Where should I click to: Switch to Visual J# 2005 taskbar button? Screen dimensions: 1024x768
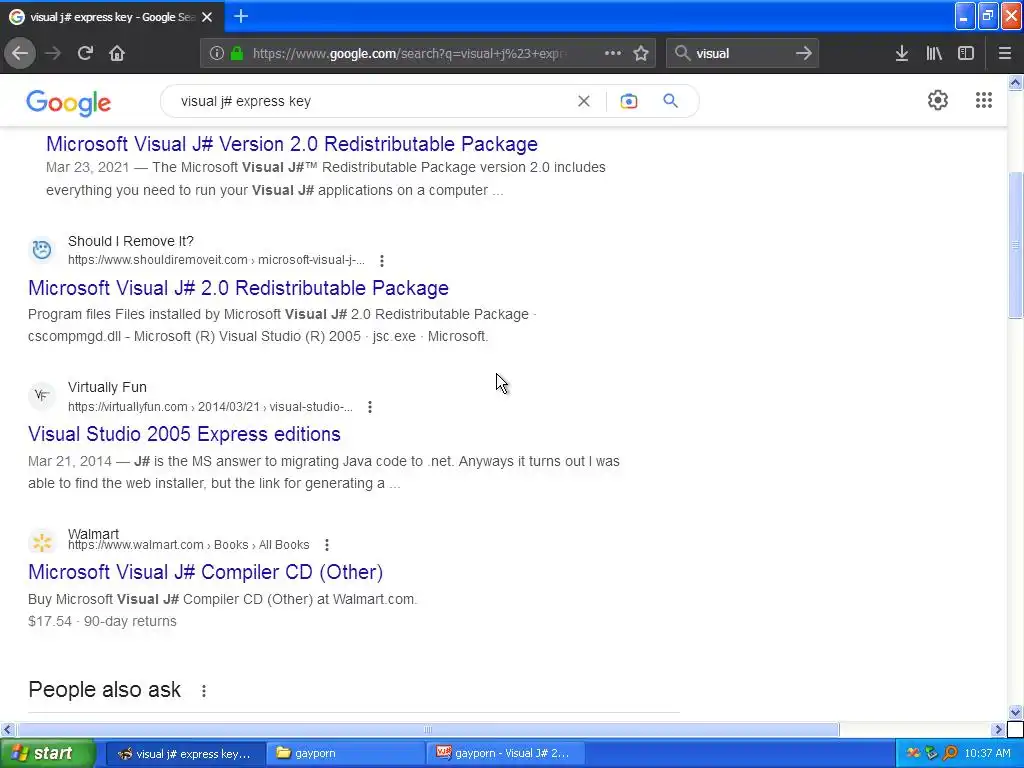(x=504, y=753)
